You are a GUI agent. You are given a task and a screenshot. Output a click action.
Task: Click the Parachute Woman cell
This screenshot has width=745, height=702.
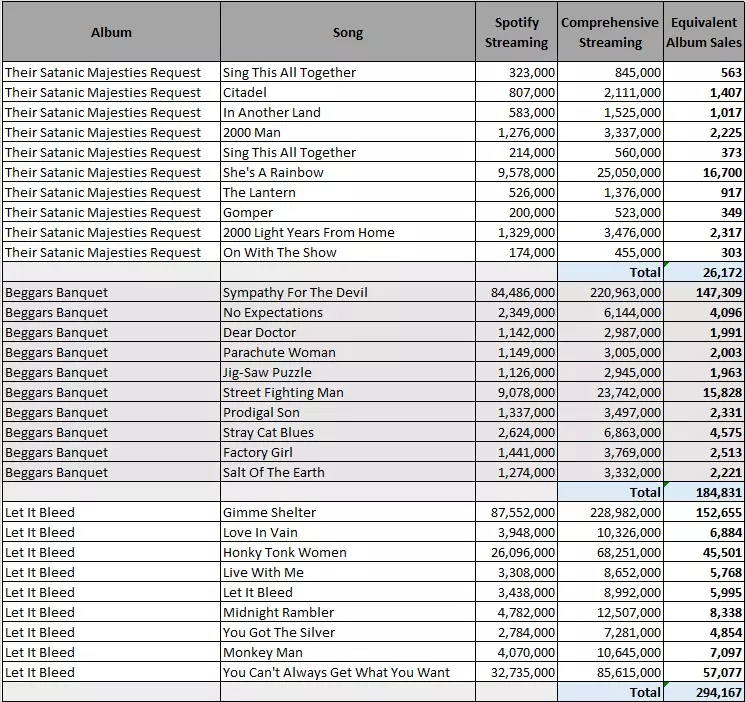348,352
